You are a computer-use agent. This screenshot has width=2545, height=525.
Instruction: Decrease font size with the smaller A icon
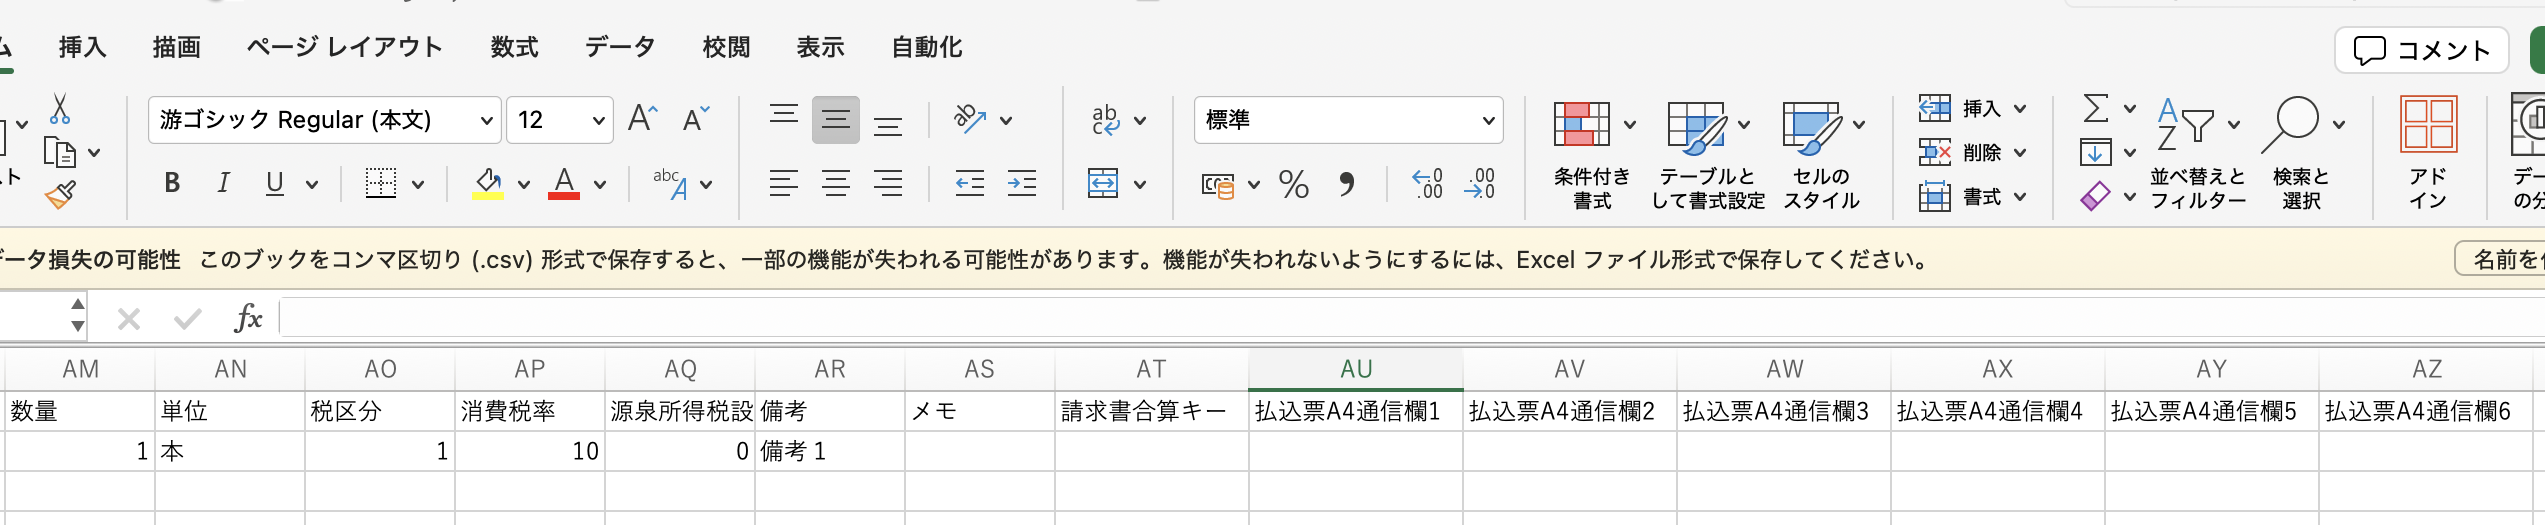(695, 119)
